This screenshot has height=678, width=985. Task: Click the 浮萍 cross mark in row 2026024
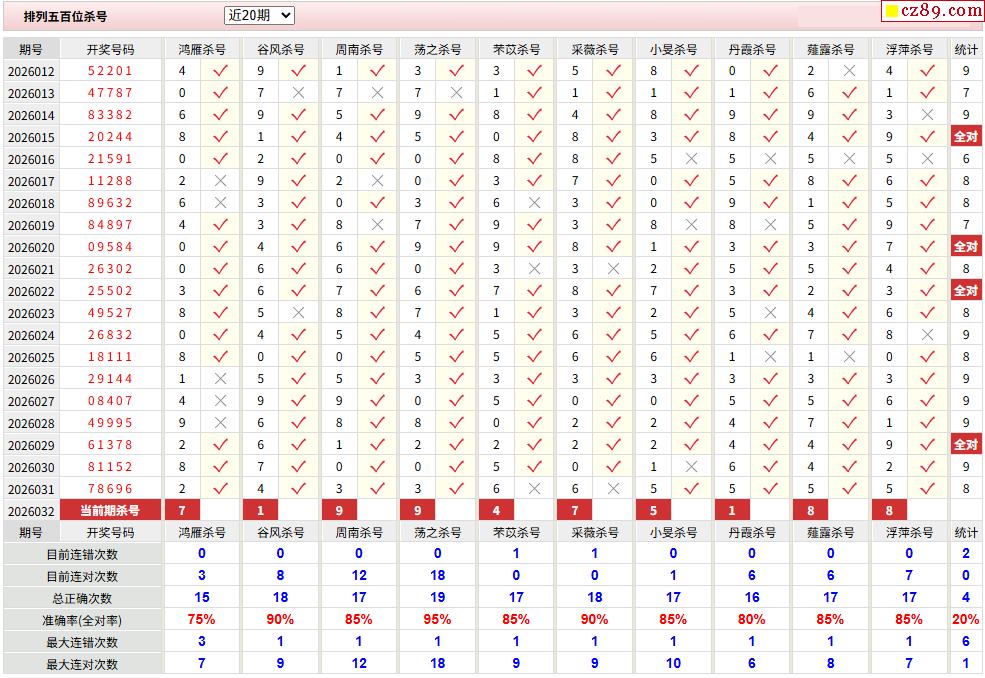tap(928, 335)
